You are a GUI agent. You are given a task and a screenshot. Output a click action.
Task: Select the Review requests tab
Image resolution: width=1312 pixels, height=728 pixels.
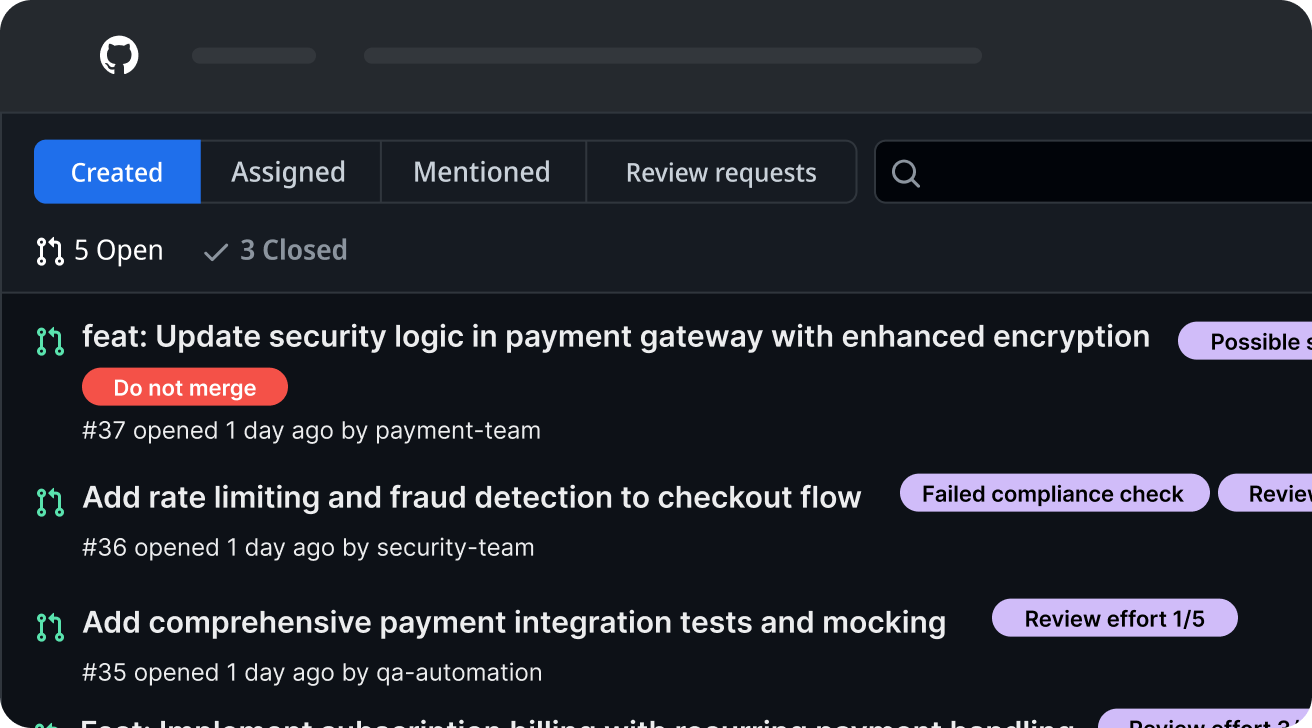pyautogui.click(x=721, y=171)
